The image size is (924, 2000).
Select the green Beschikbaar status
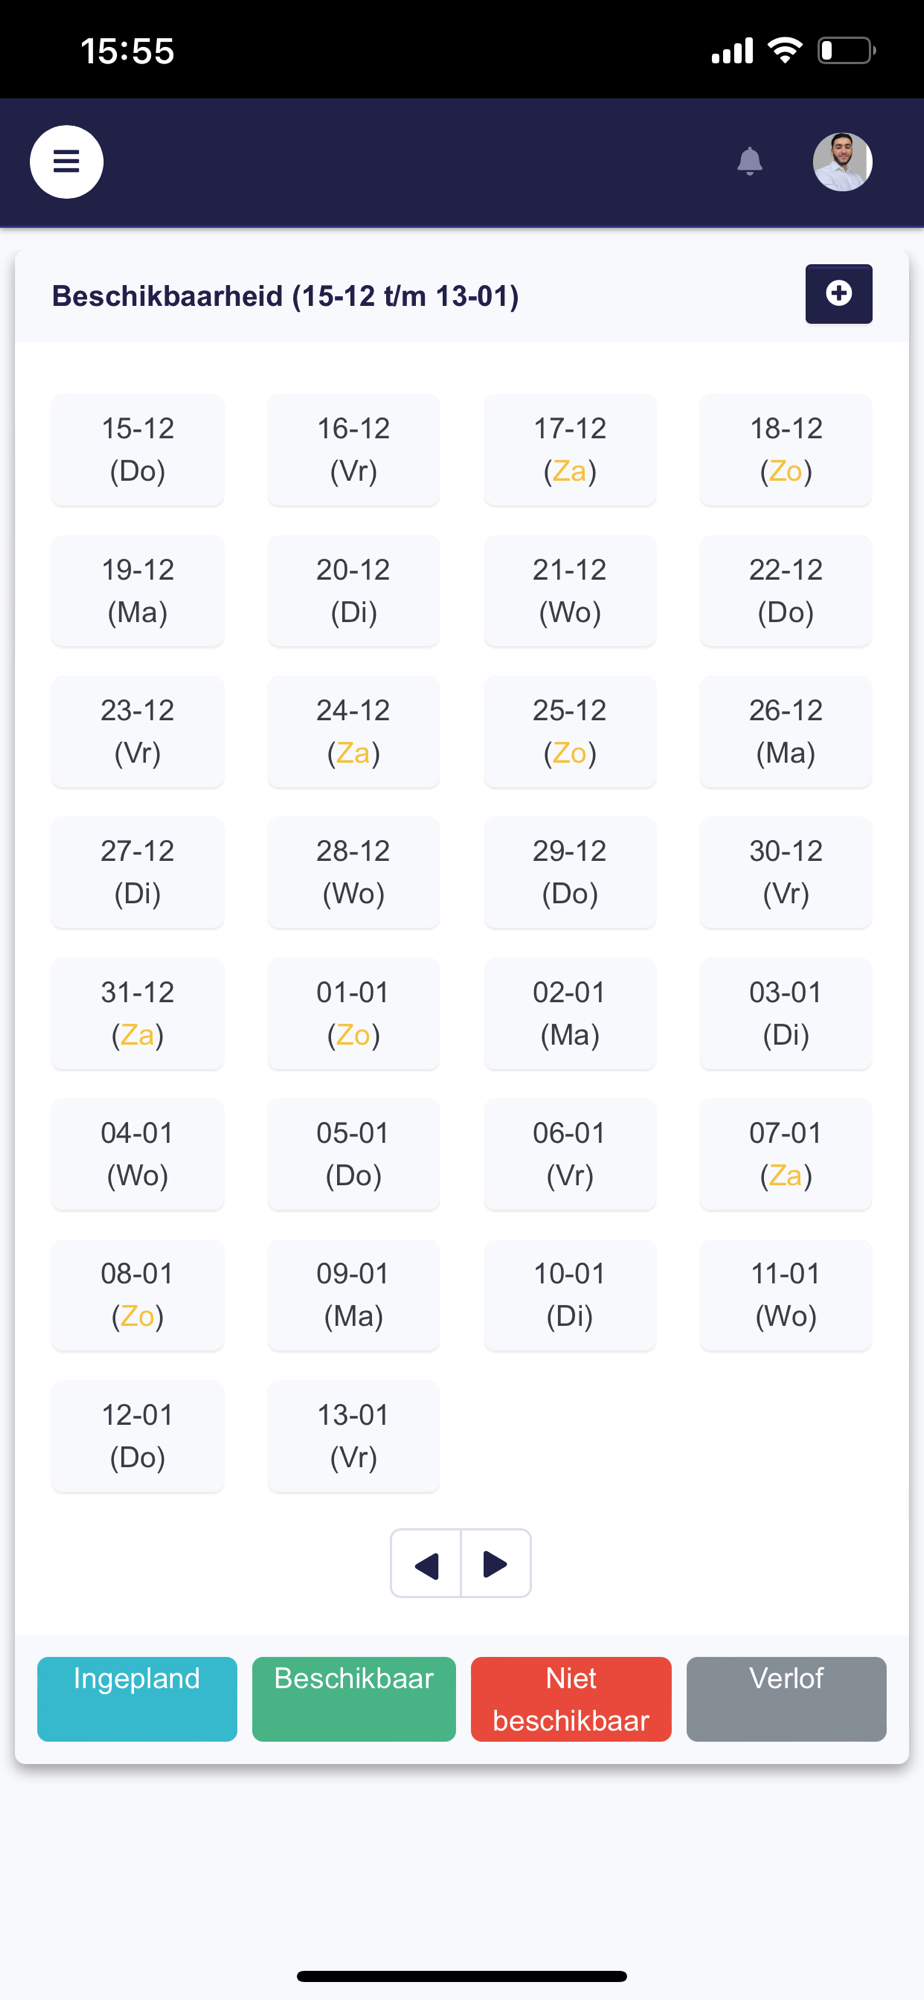tap(354, 1698)
